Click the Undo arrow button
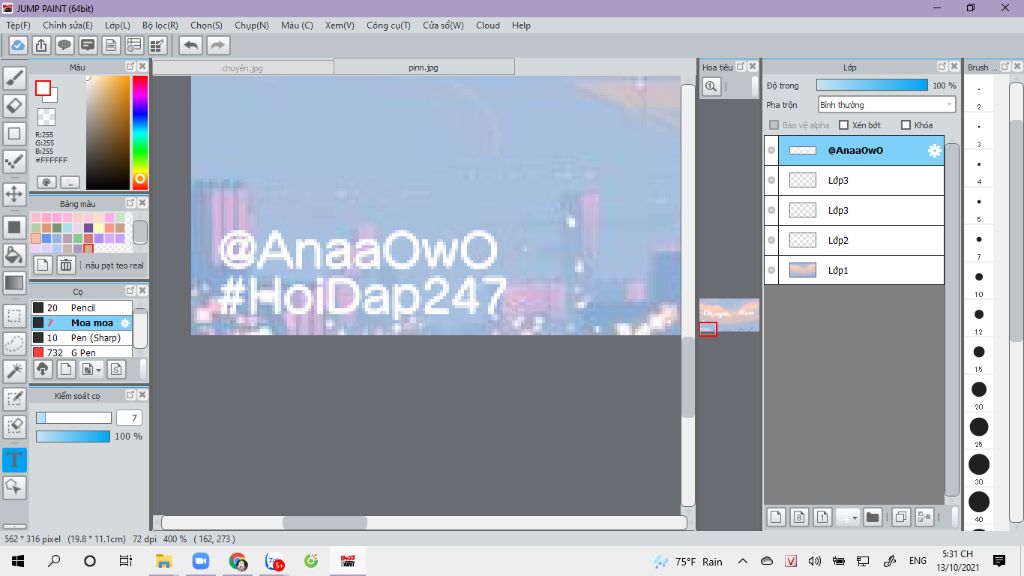 pos(191,45)
